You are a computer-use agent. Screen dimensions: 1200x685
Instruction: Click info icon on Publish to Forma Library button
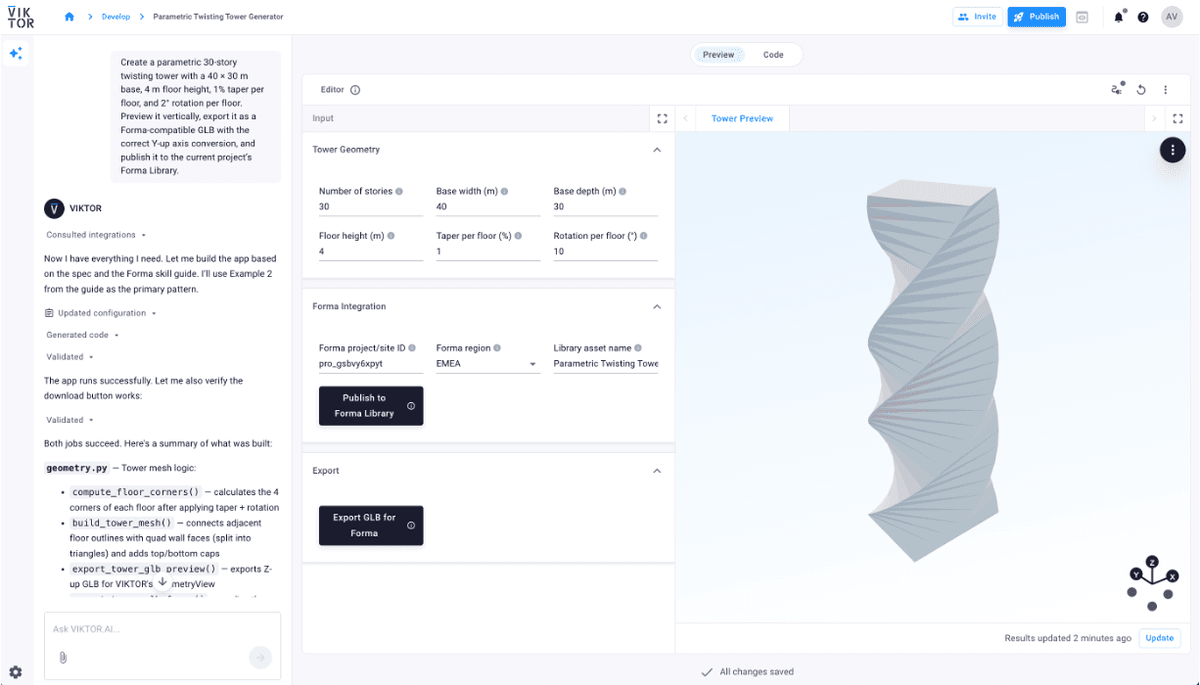411,406
